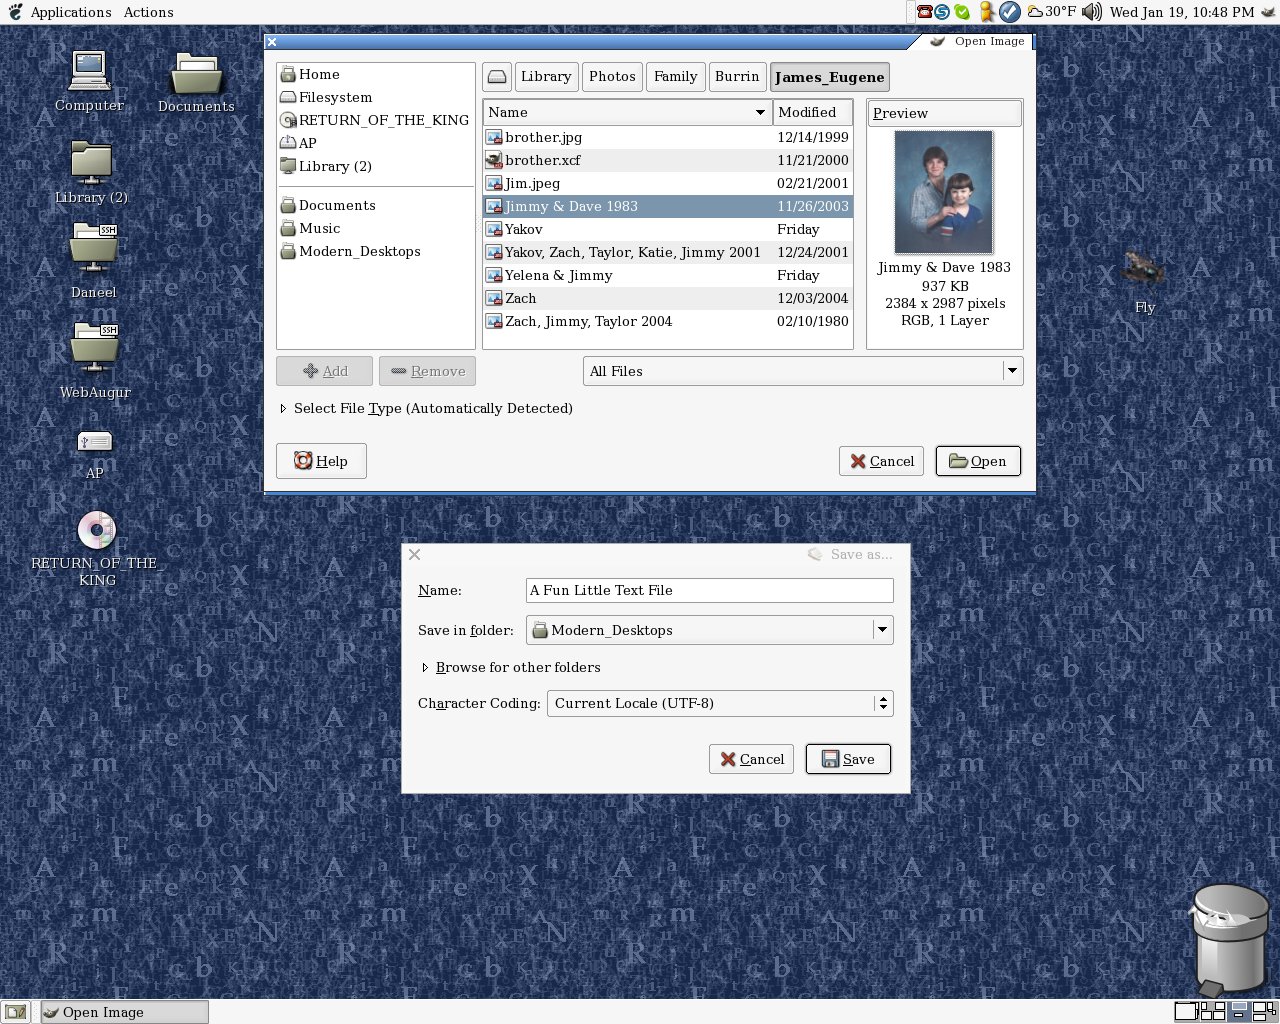The width and height of the screenshot is (1280, 1024).
Task: Click the clock showing Wed Jan 19
Action: (x=1181, y=12)
